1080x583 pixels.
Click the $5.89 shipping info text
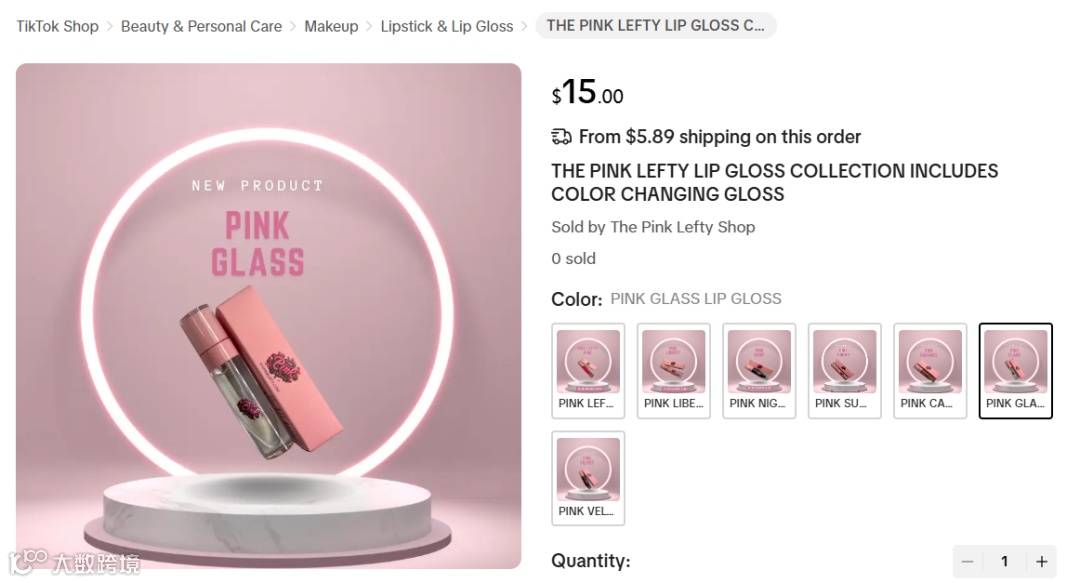click(719, 137)
